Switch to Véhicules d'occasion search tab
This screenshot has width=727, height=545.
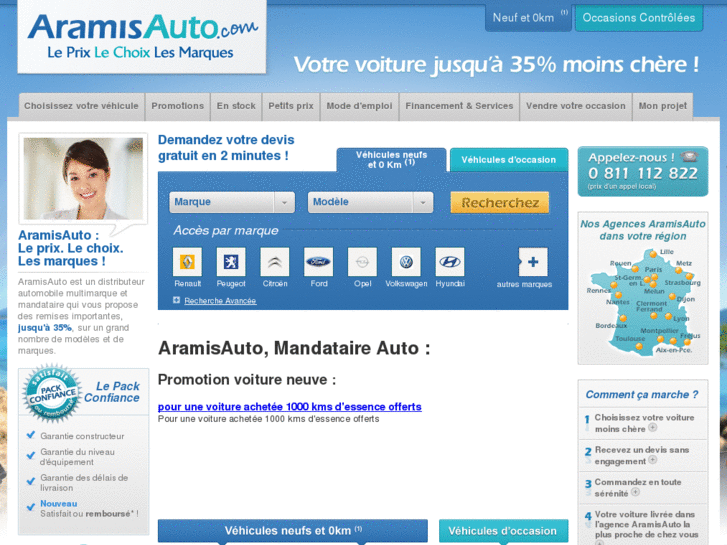[509, 160]
